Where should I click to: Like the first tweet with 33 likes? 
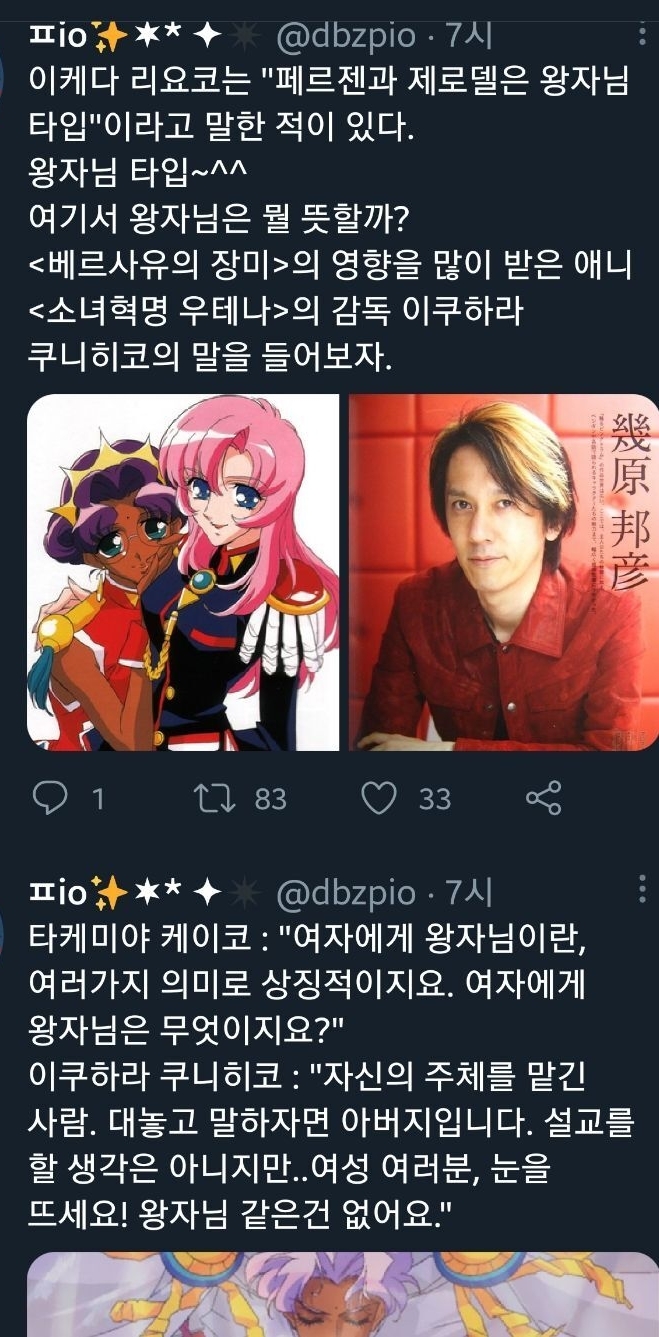pyautogui.click(x=379, y=797)
